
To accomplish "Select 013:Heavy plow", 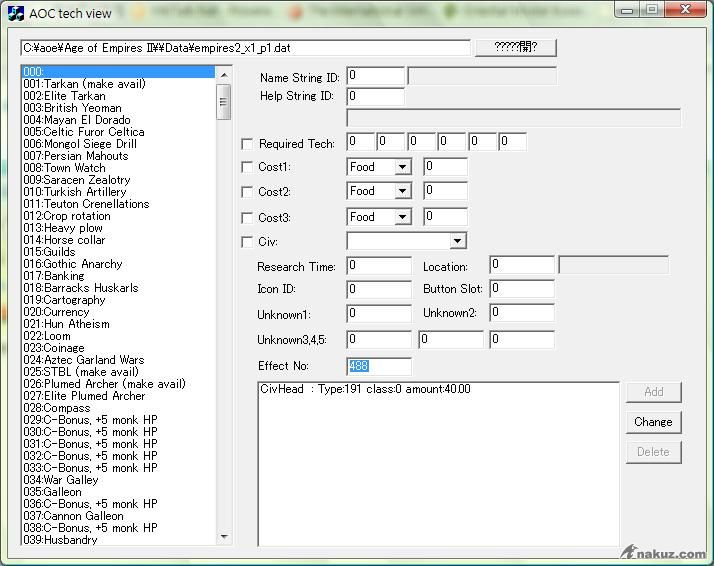I will (118, 228).
